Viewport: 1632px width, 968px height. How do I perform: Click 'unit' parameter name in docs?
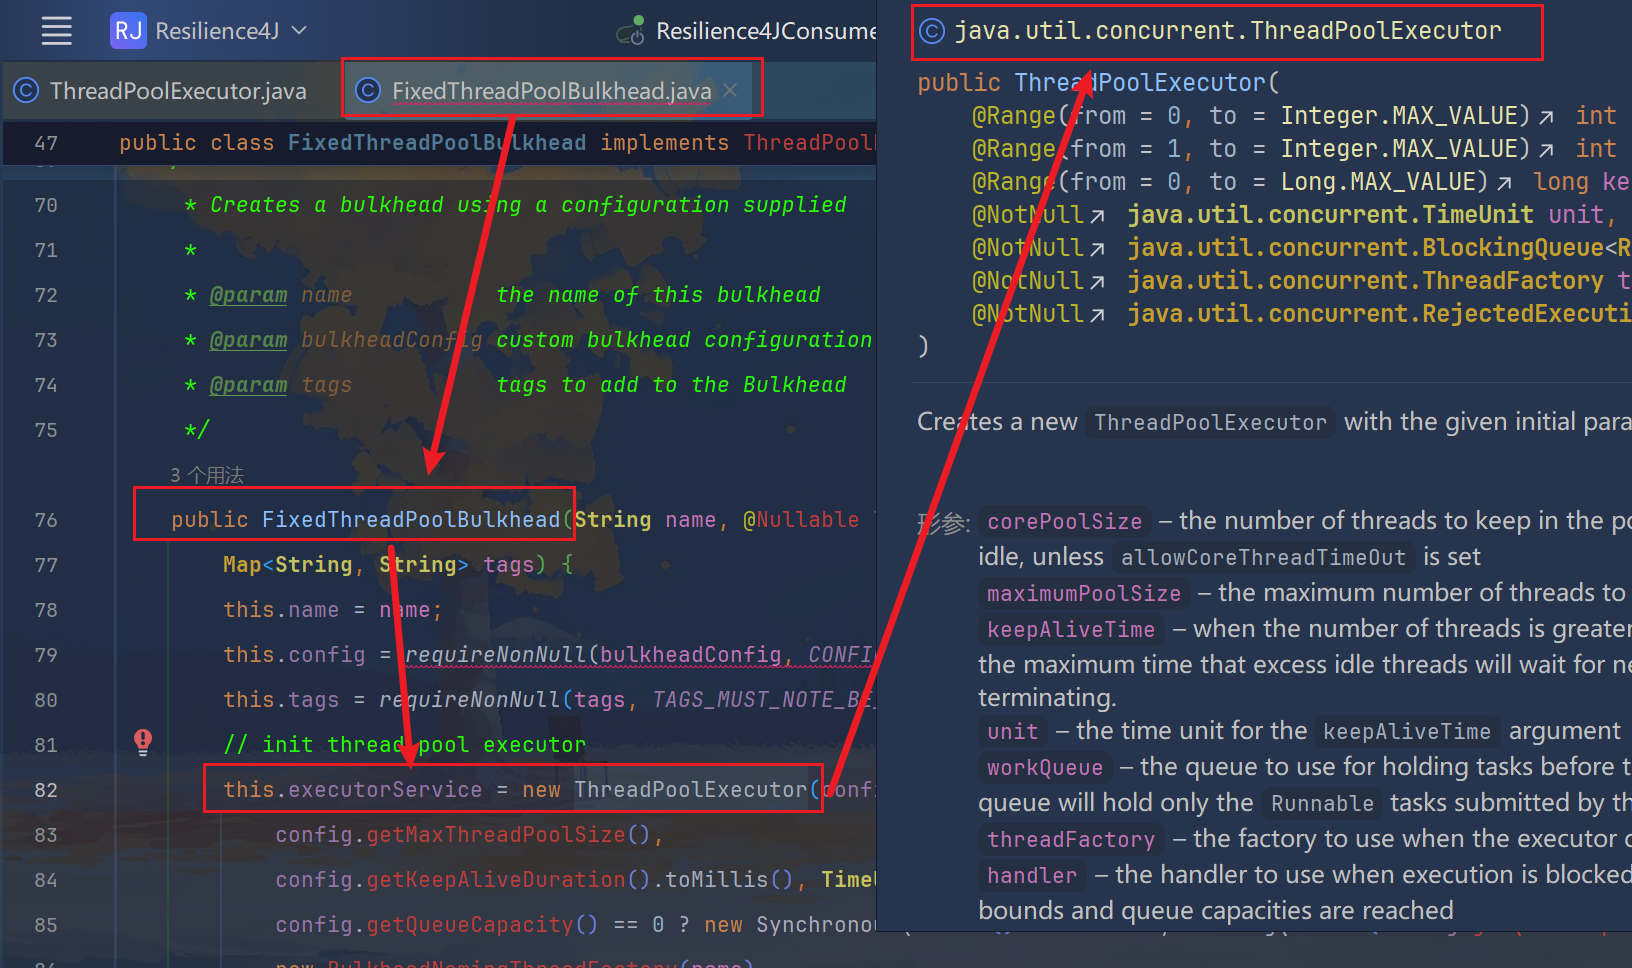(1012, 731)
